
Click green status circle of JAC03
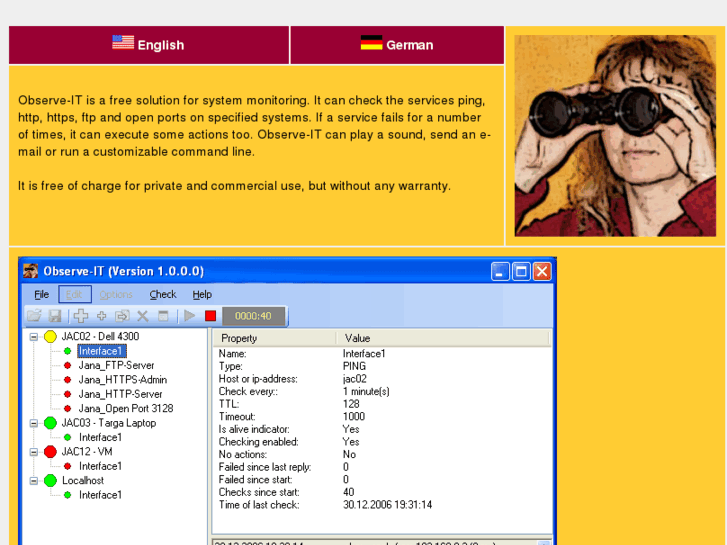coord(50,423)
